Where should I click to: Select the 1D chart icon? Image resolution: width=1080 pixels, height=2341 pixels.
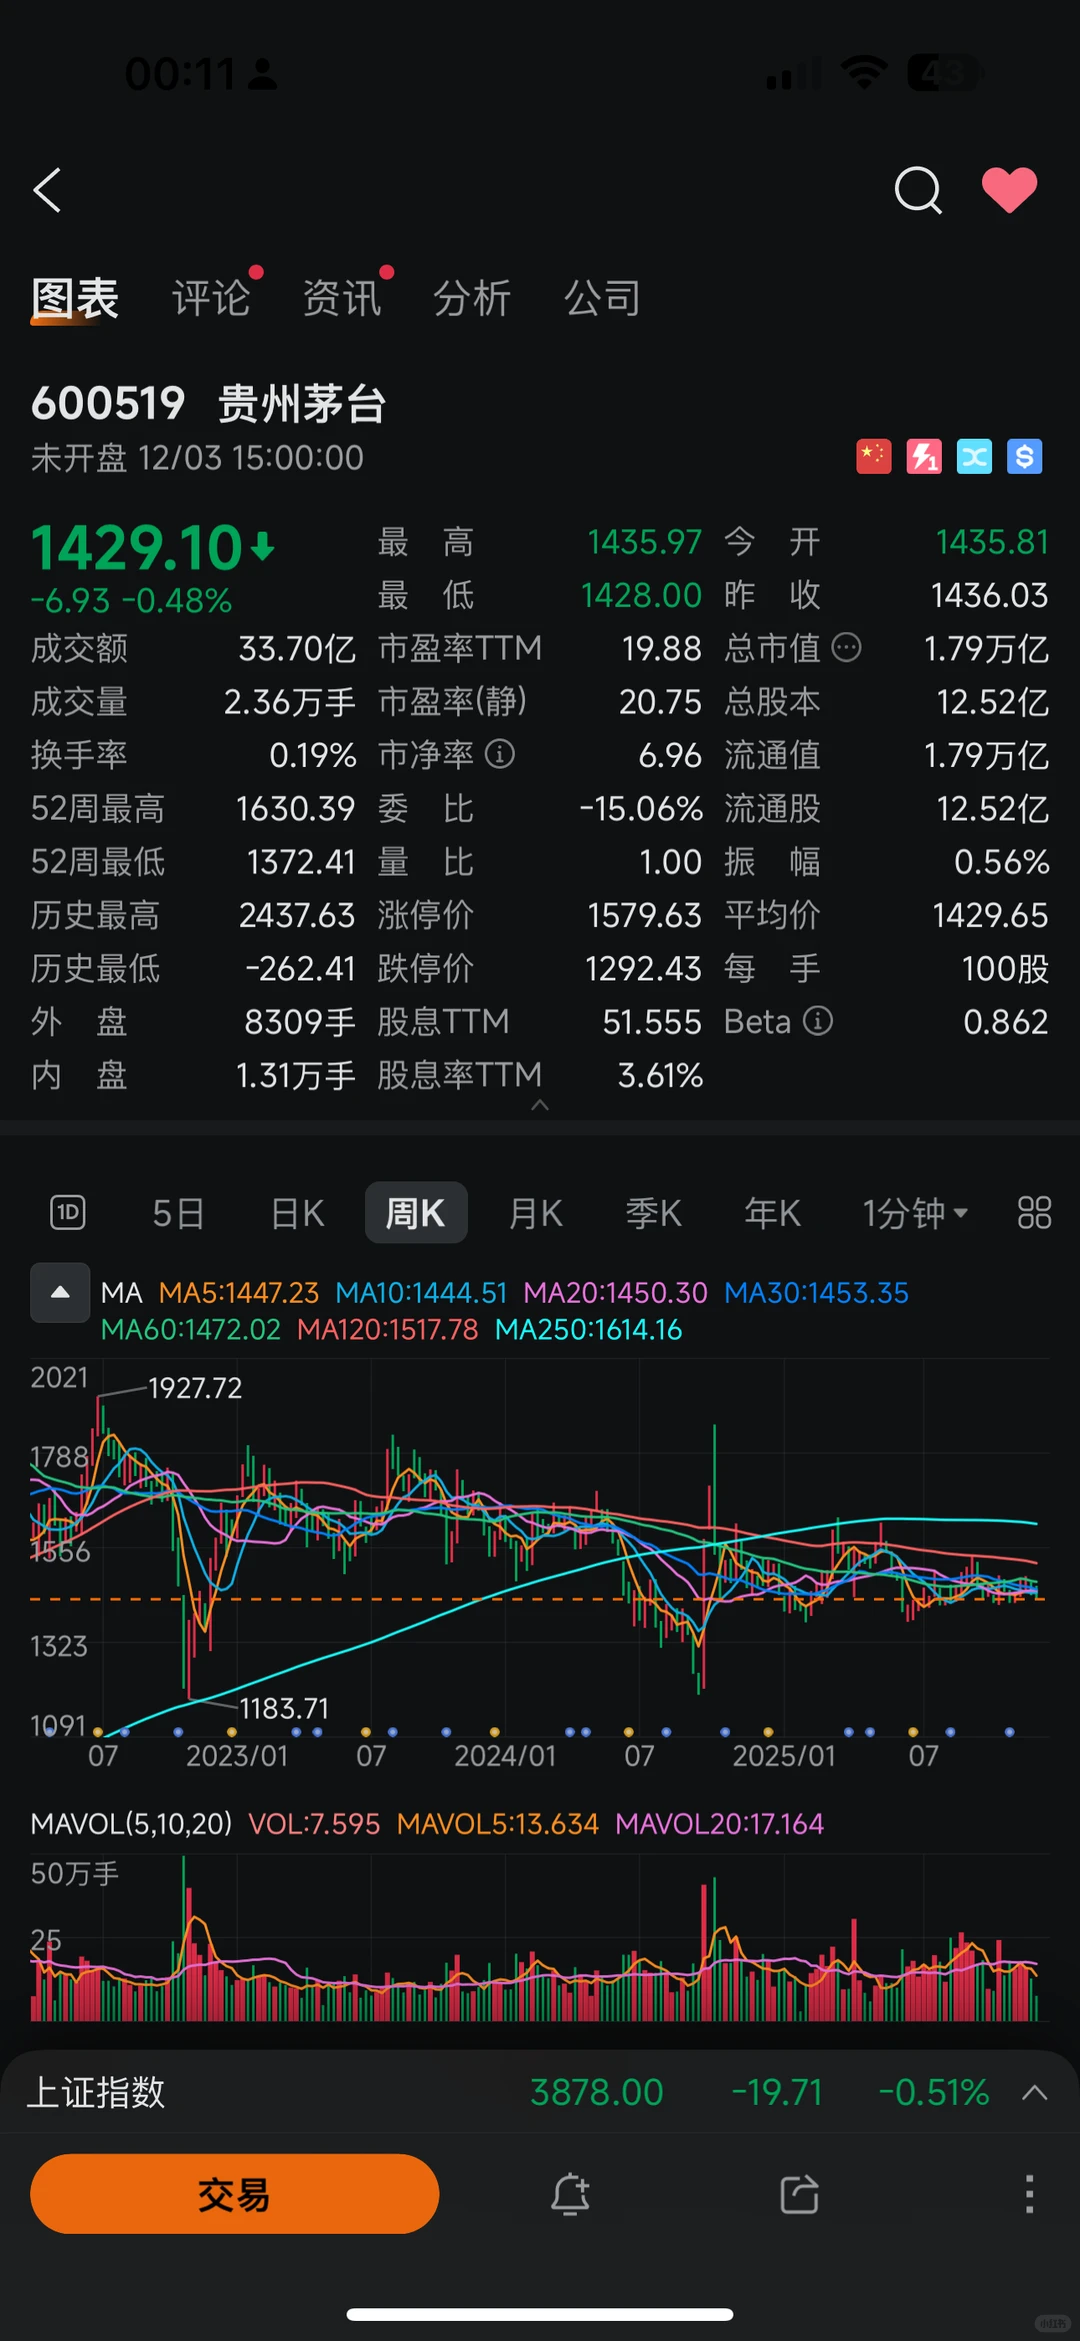(x=68, y=1213)
